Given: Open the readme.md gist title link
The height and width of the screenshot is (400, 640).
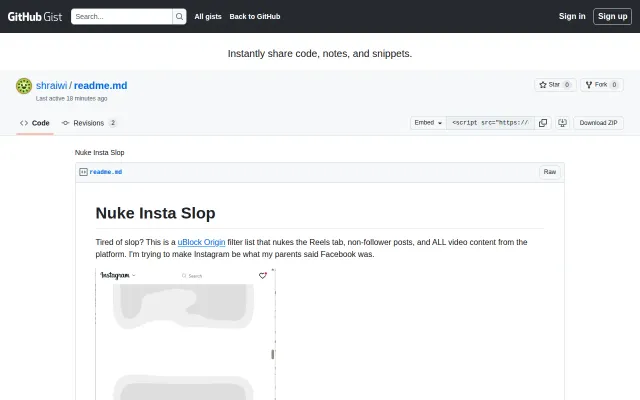Looking at the screenshot, I should (100, 85).
